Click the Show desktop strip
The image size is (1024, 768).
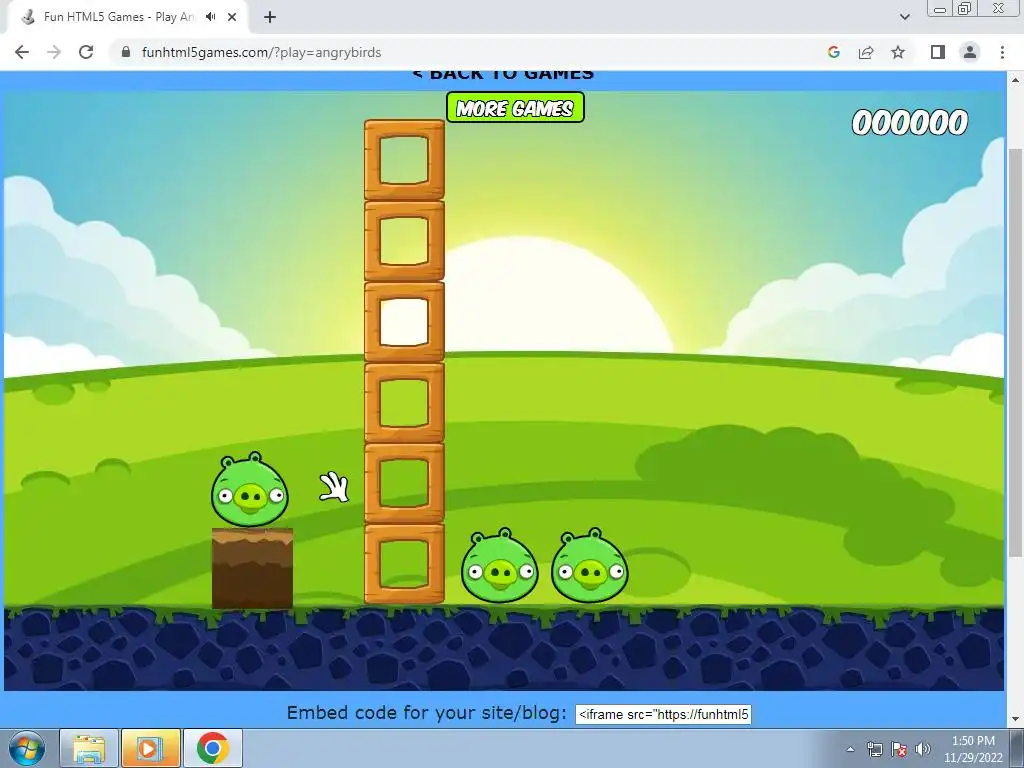pyautogui.click(x=1017, y=748)
